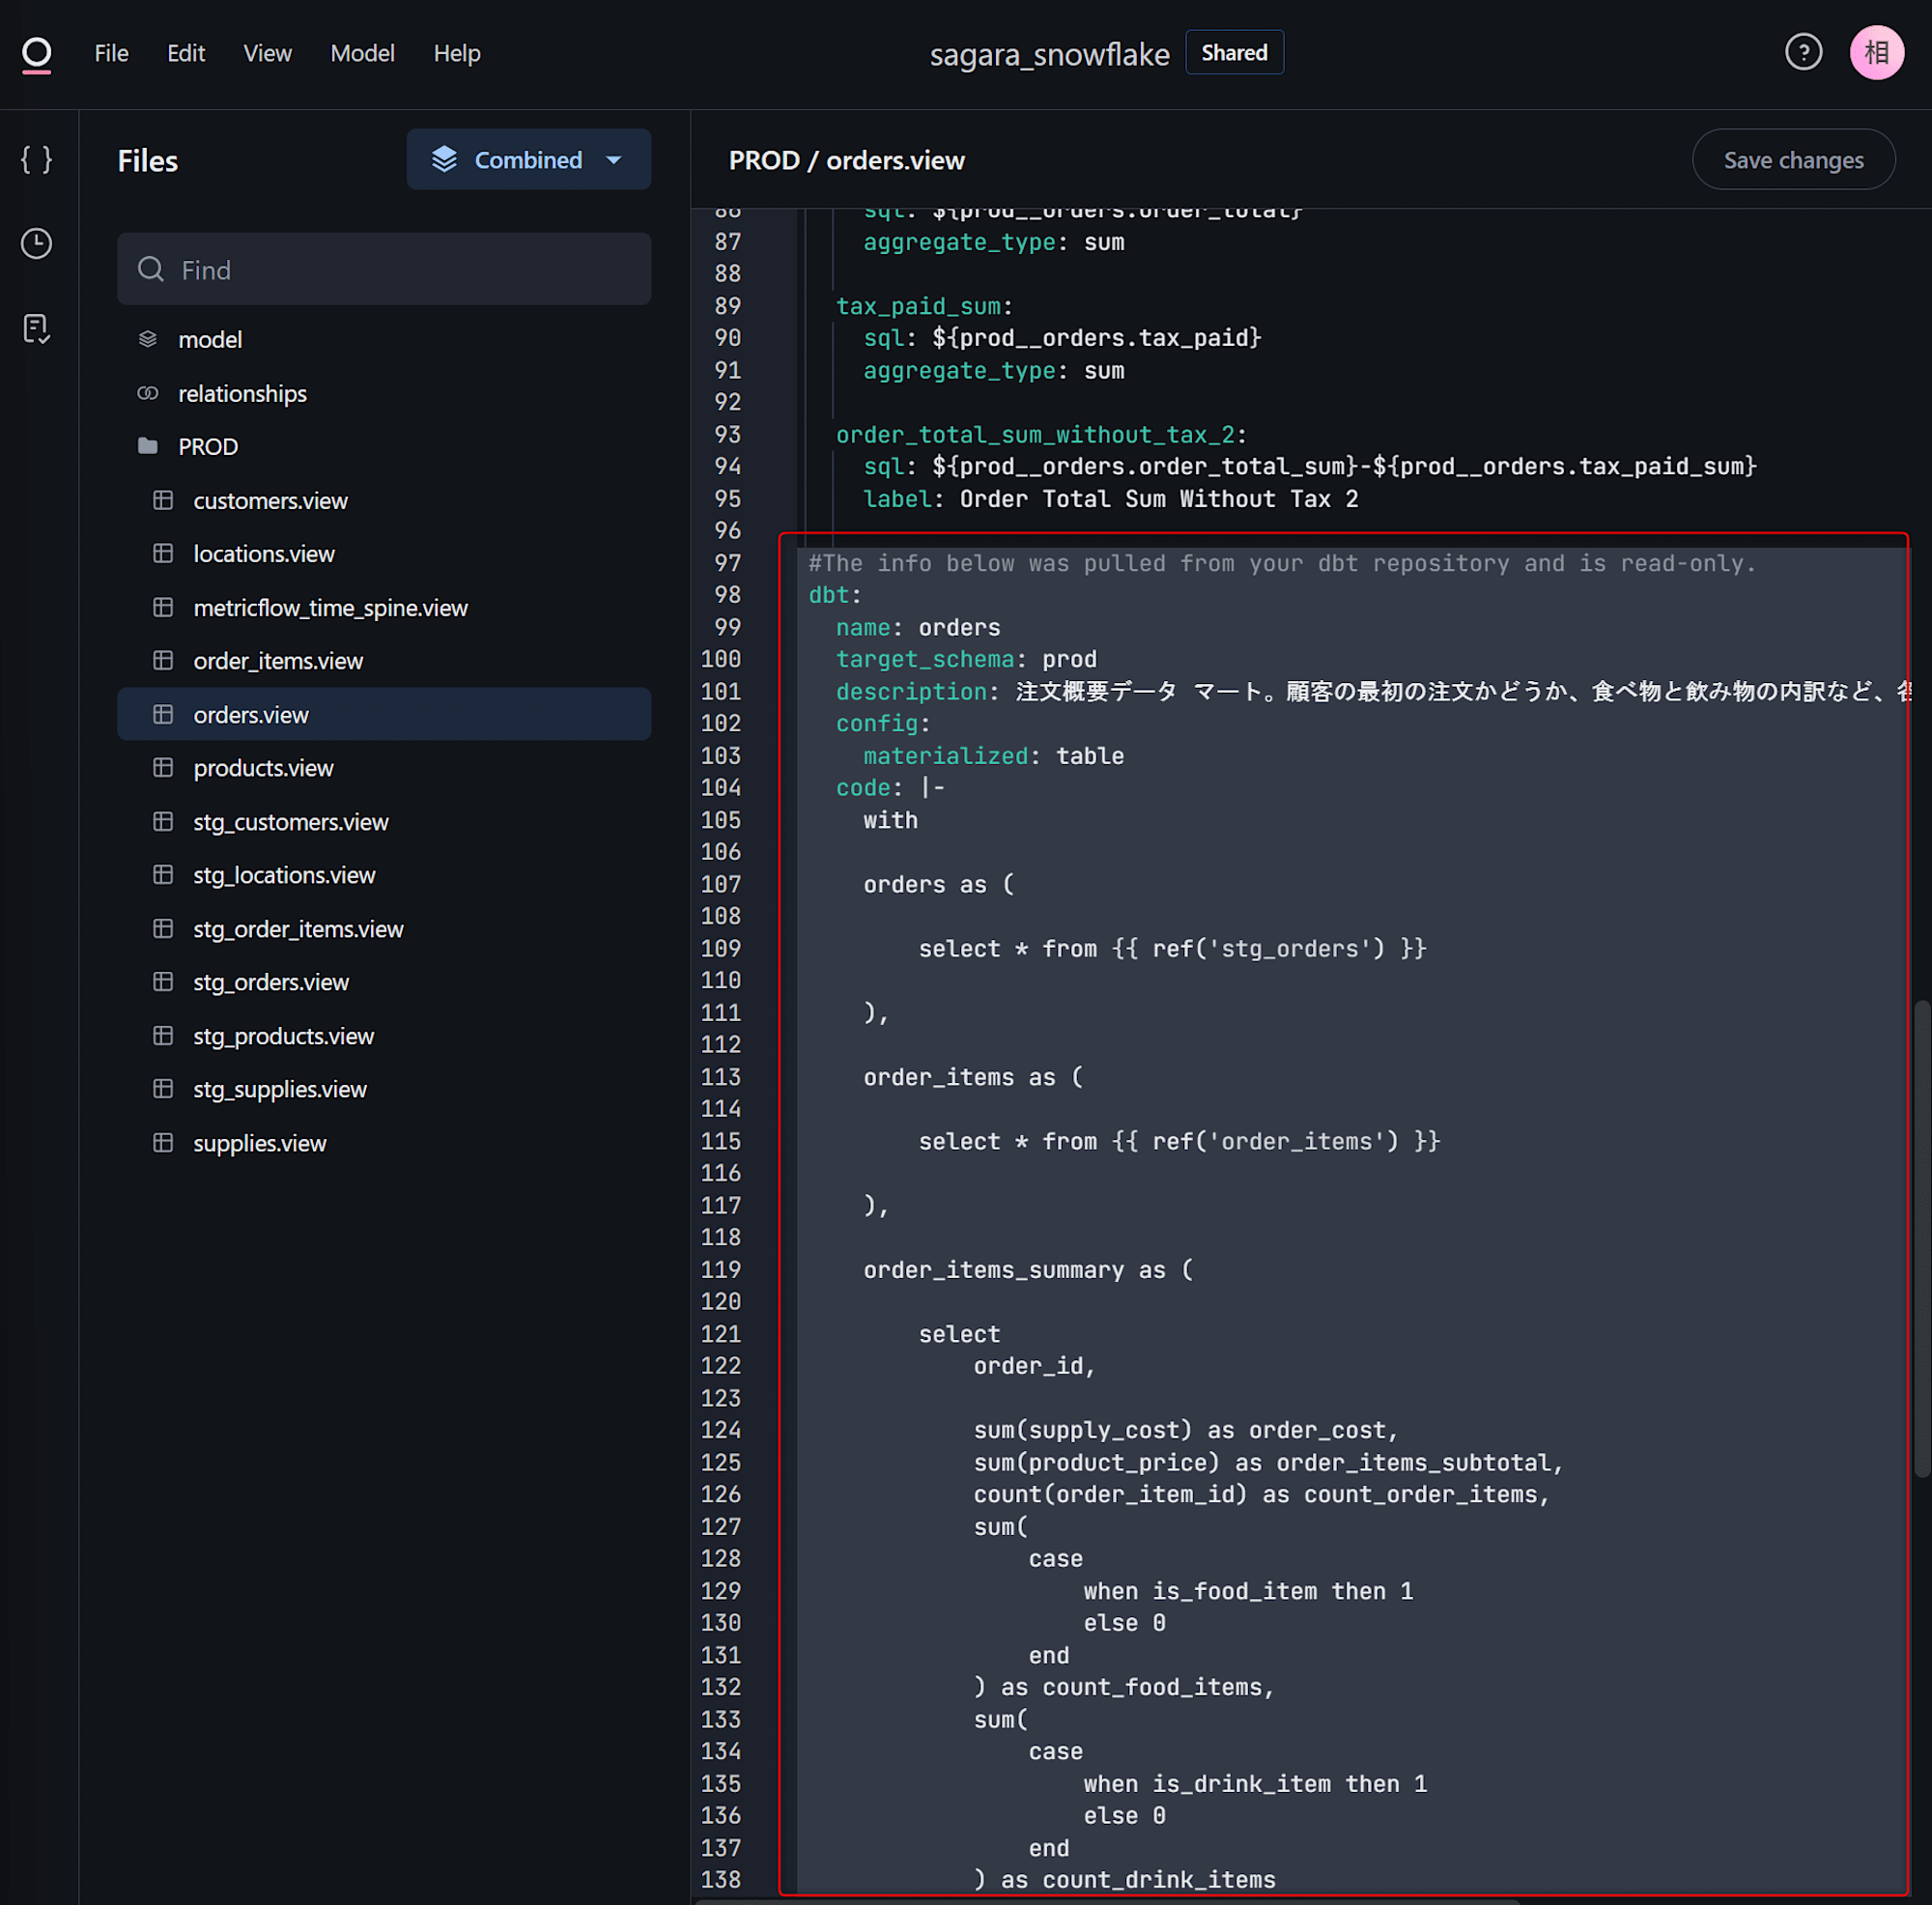Click the Omni logo icon
This screenshot has width=1932, height=1905.
tap(37, 54)
